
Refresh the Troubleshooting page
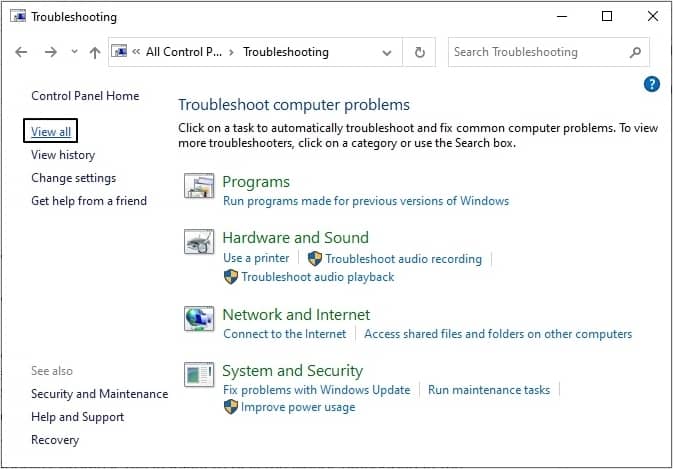click(419, 52)
